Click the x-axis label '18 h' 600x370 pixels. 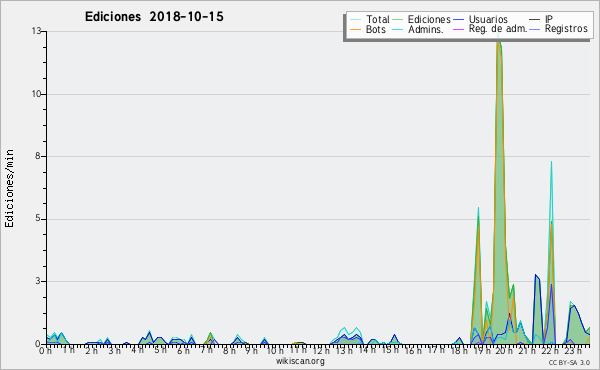(x=459, y=351)
